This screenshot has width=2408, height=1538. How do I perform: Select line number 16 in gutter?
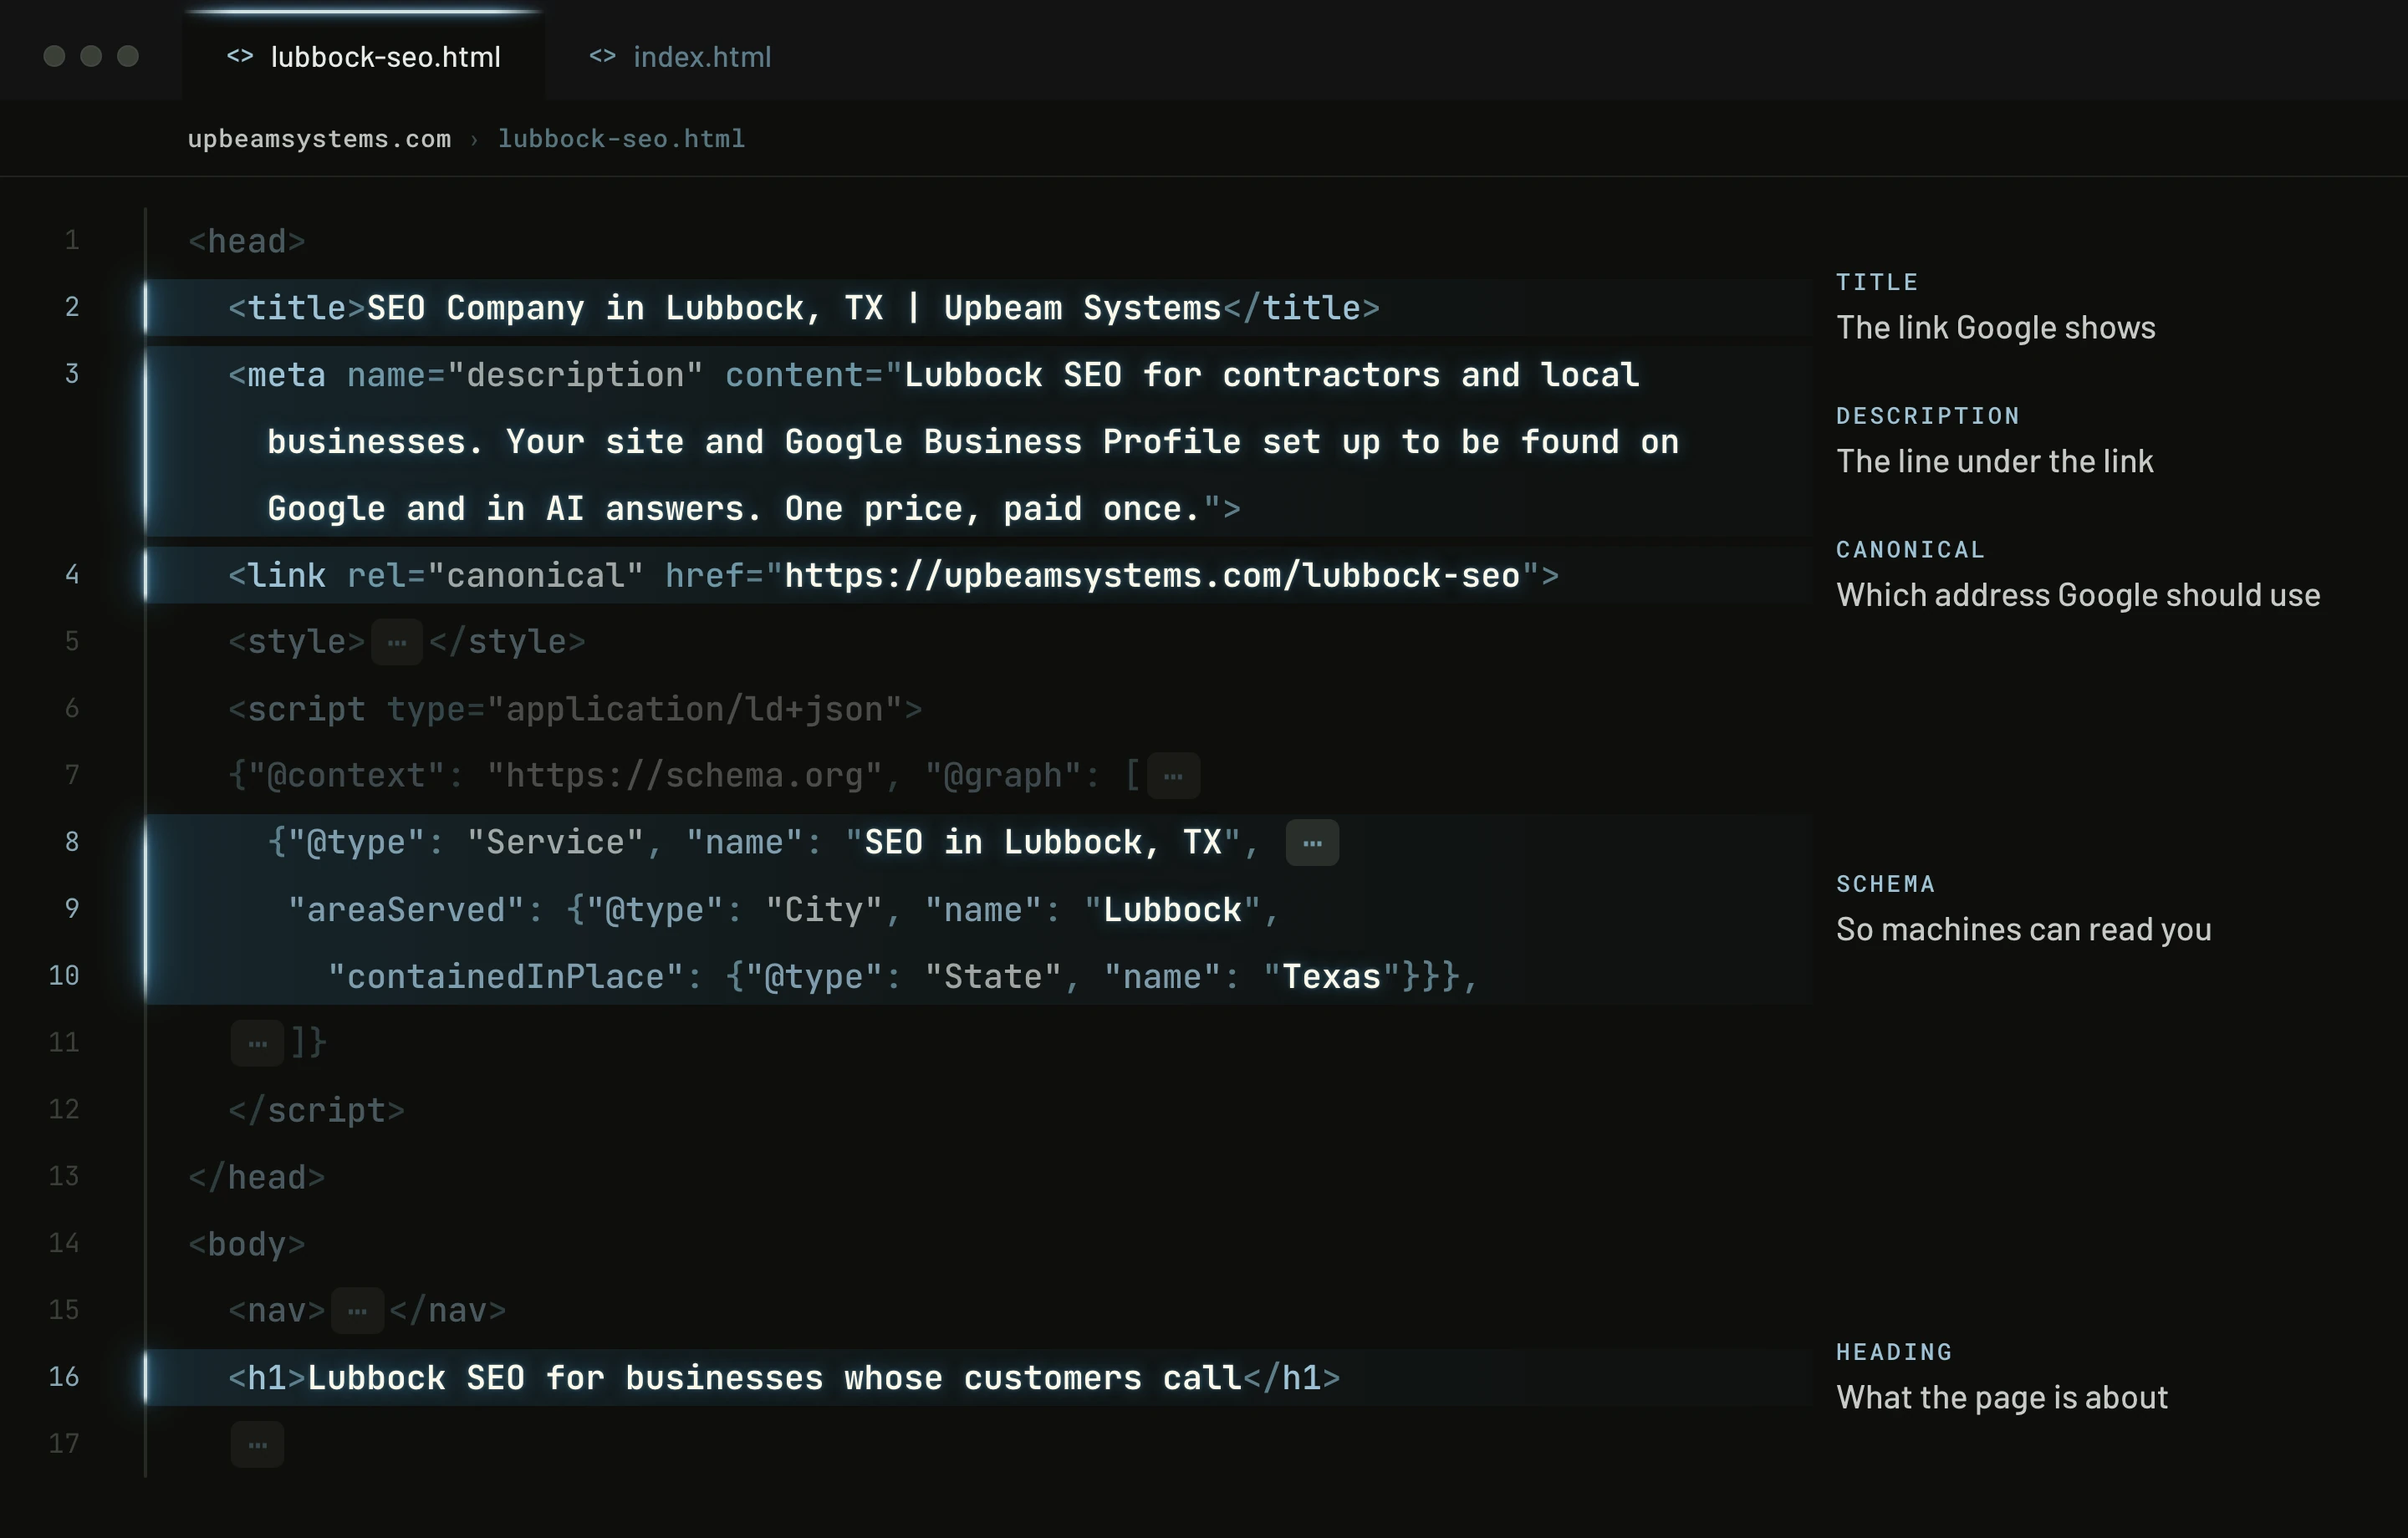[64, 1377]
